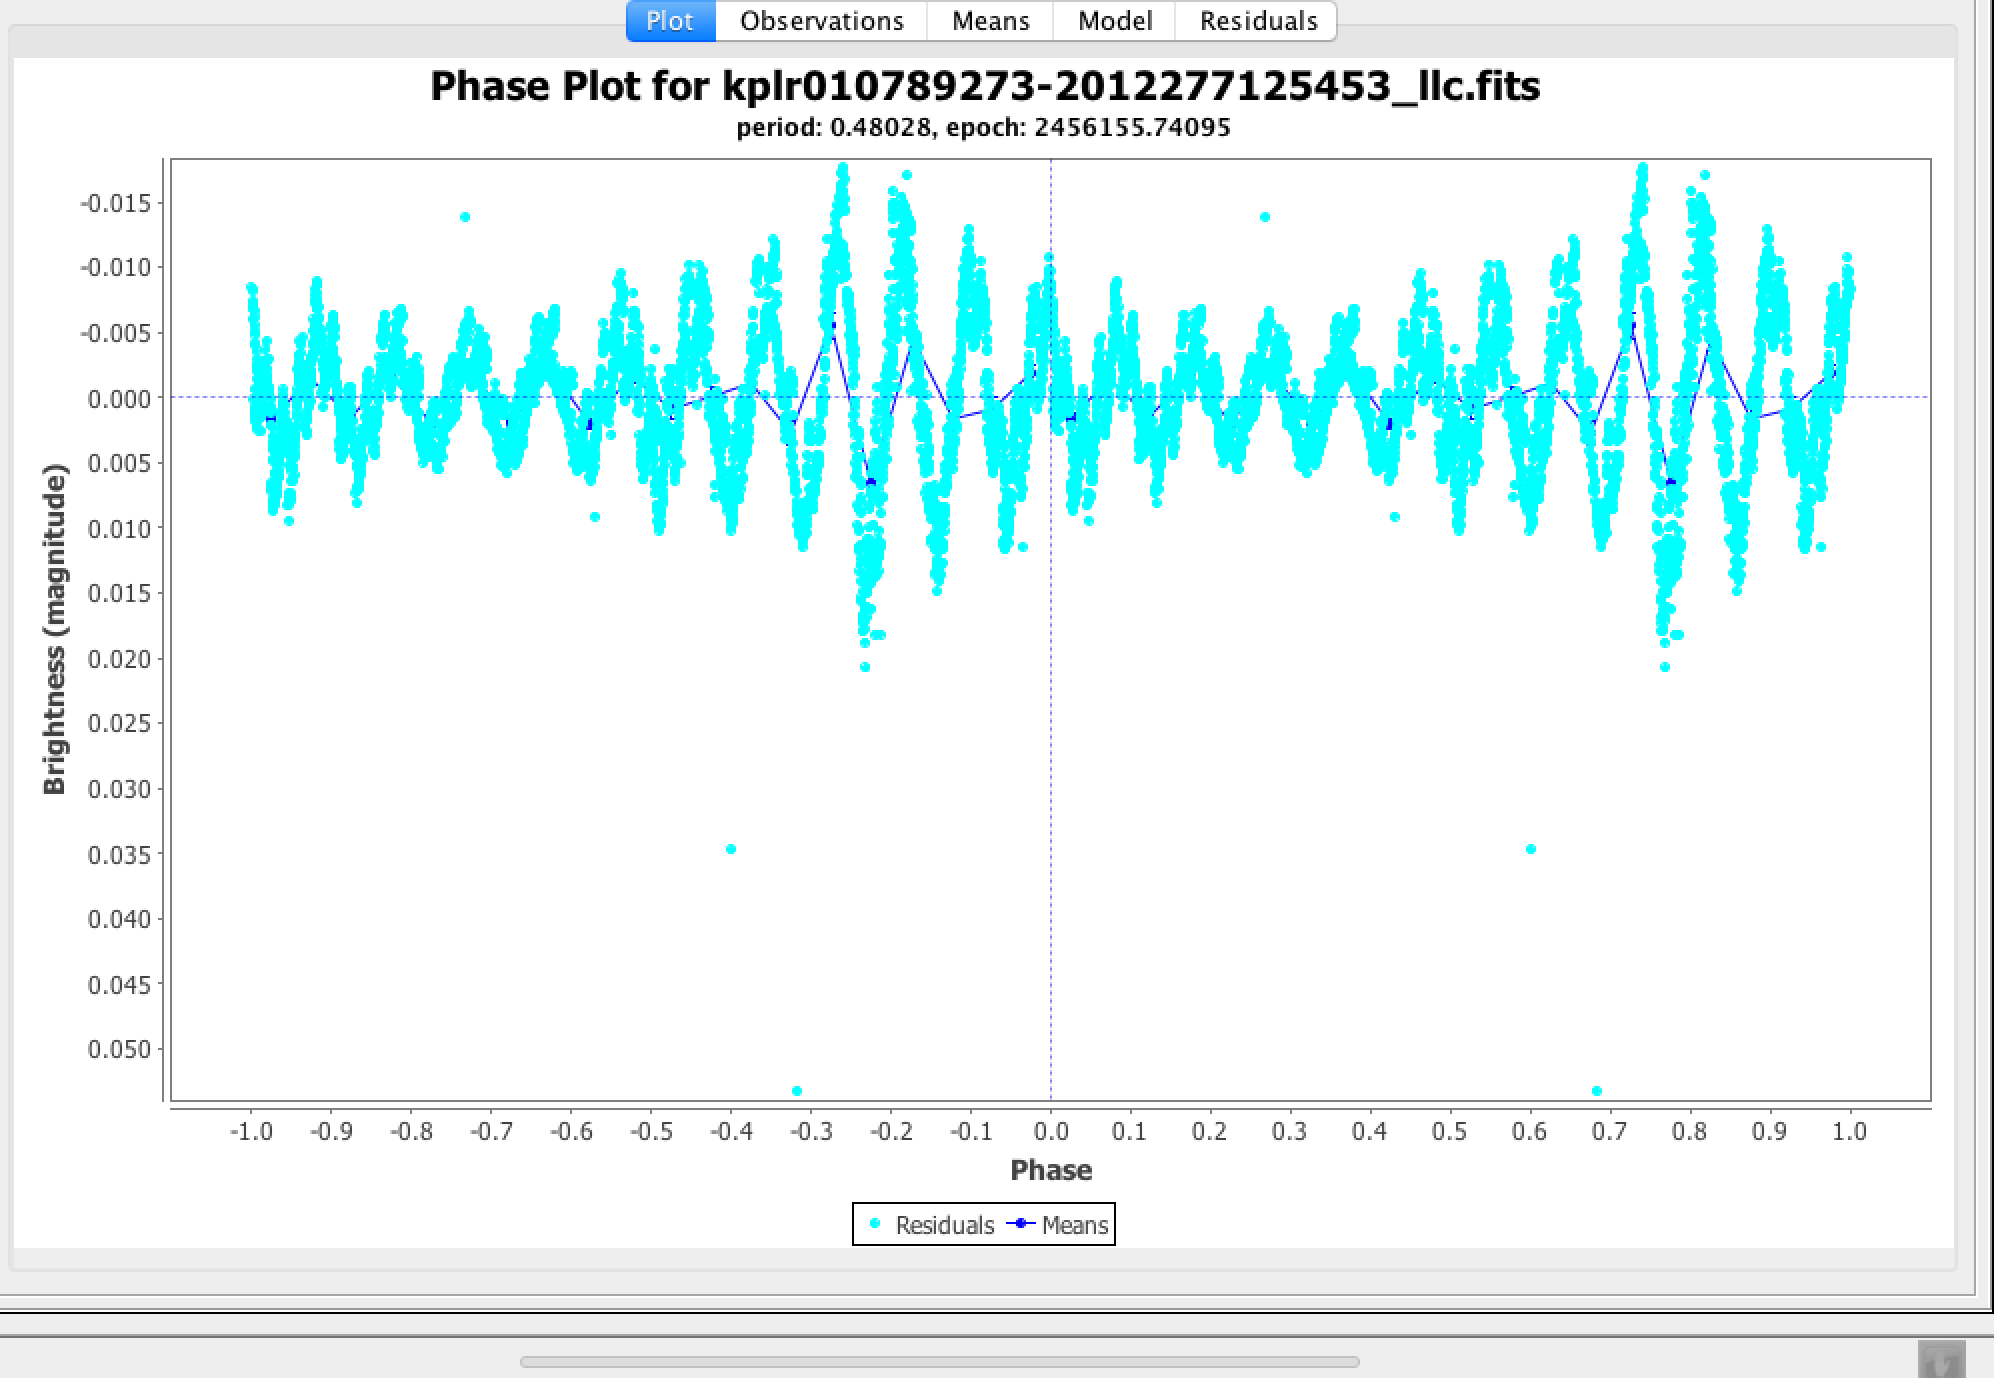The image size is (1994, 1378).
Task: Click the Brightness (magnitude) y-axis label
Action: click(54, 629)
